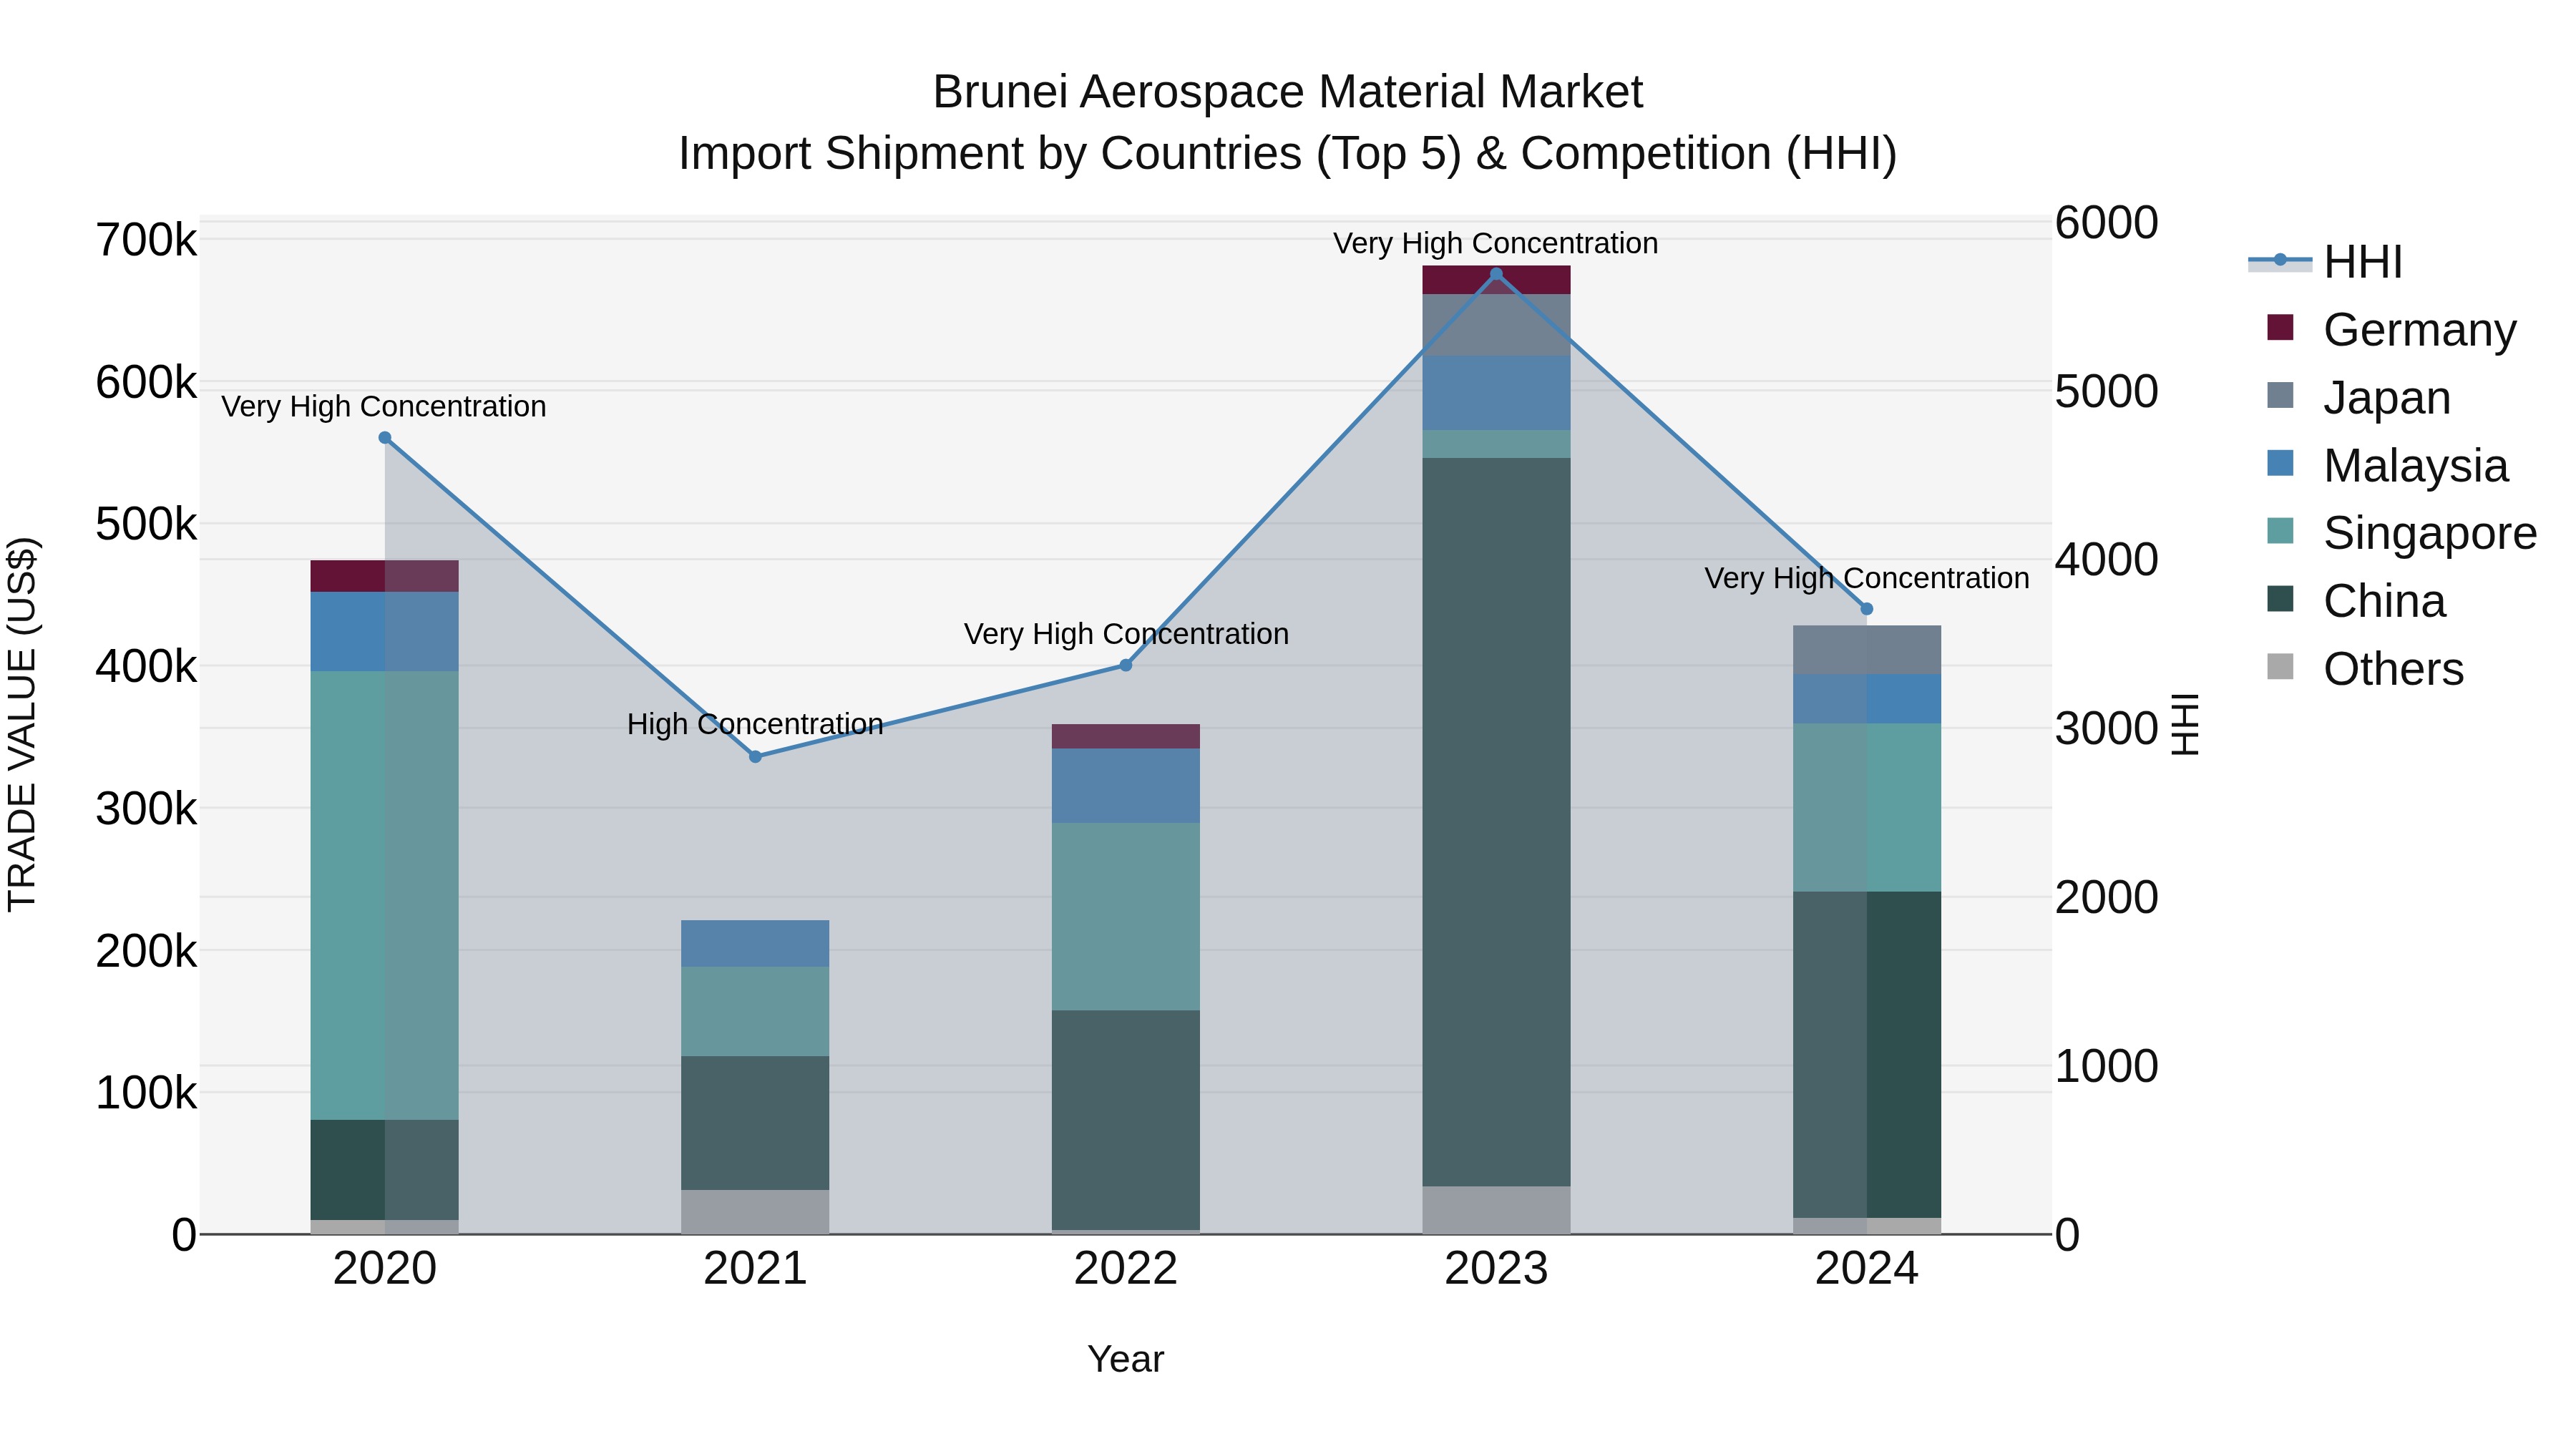
Task: Click the 700k left axis tick label
Action: tap(146, 240)
